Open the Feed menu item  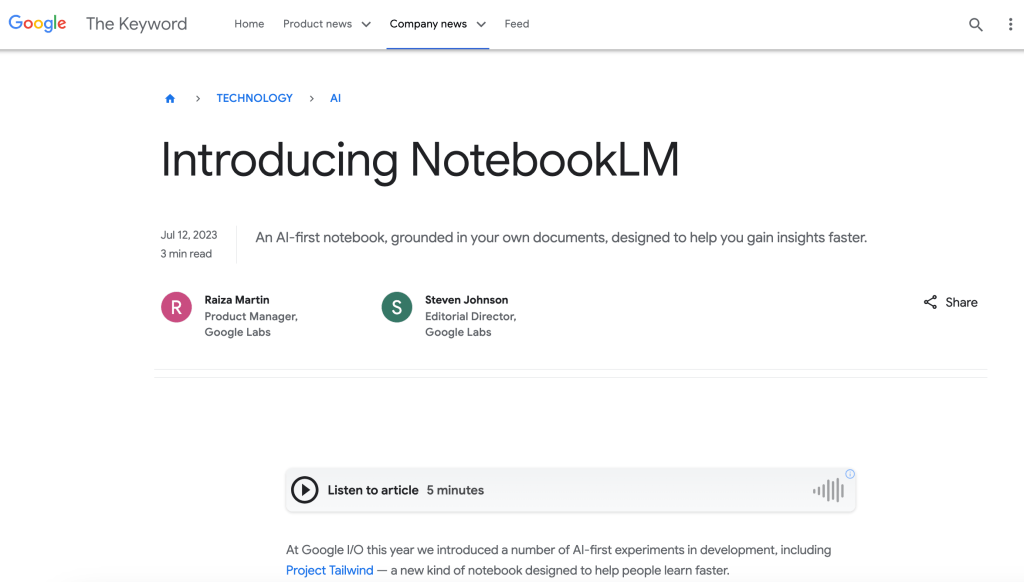coord(516,24)
